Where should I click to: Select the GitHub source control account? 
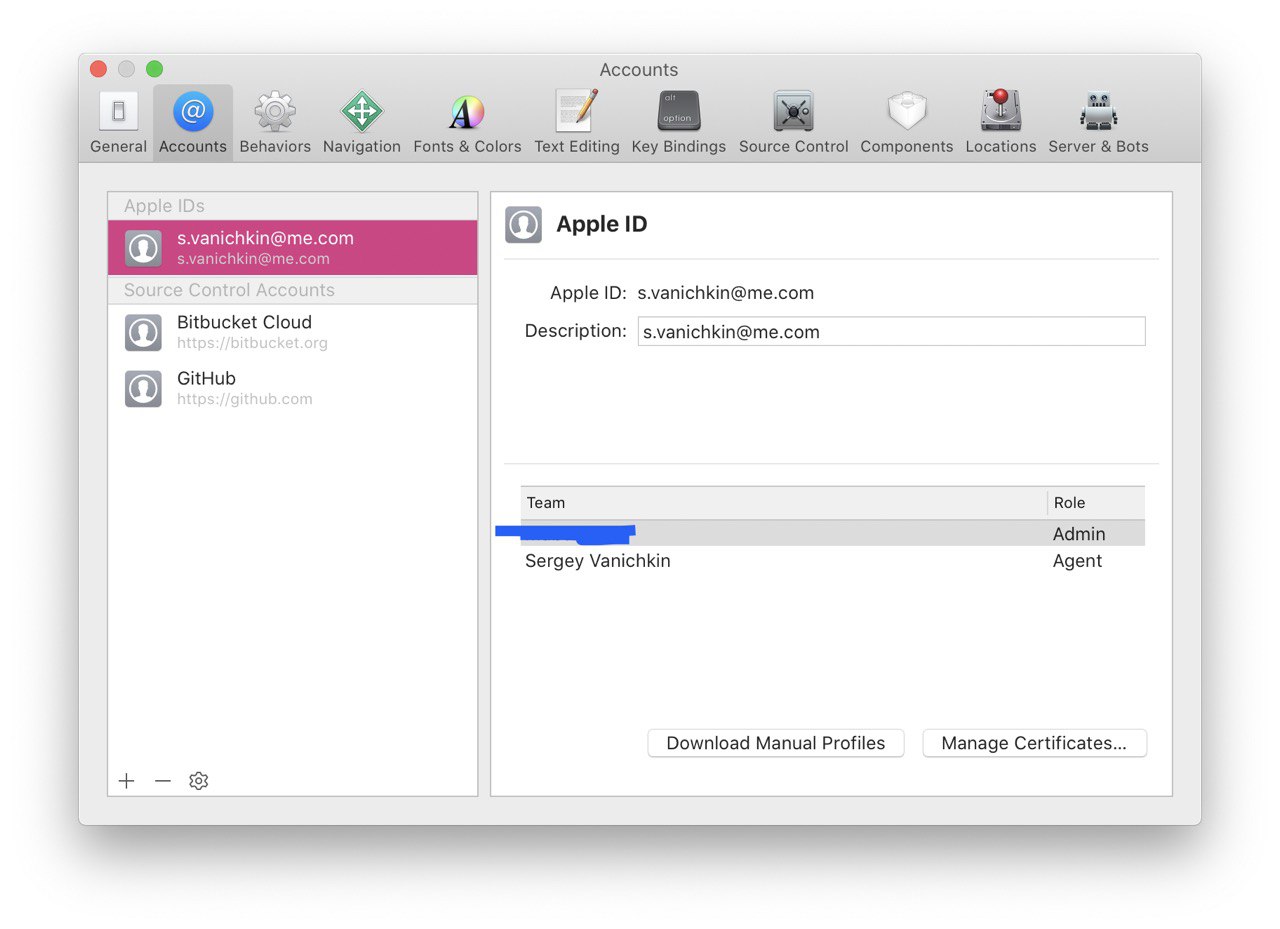click(293, 388)
